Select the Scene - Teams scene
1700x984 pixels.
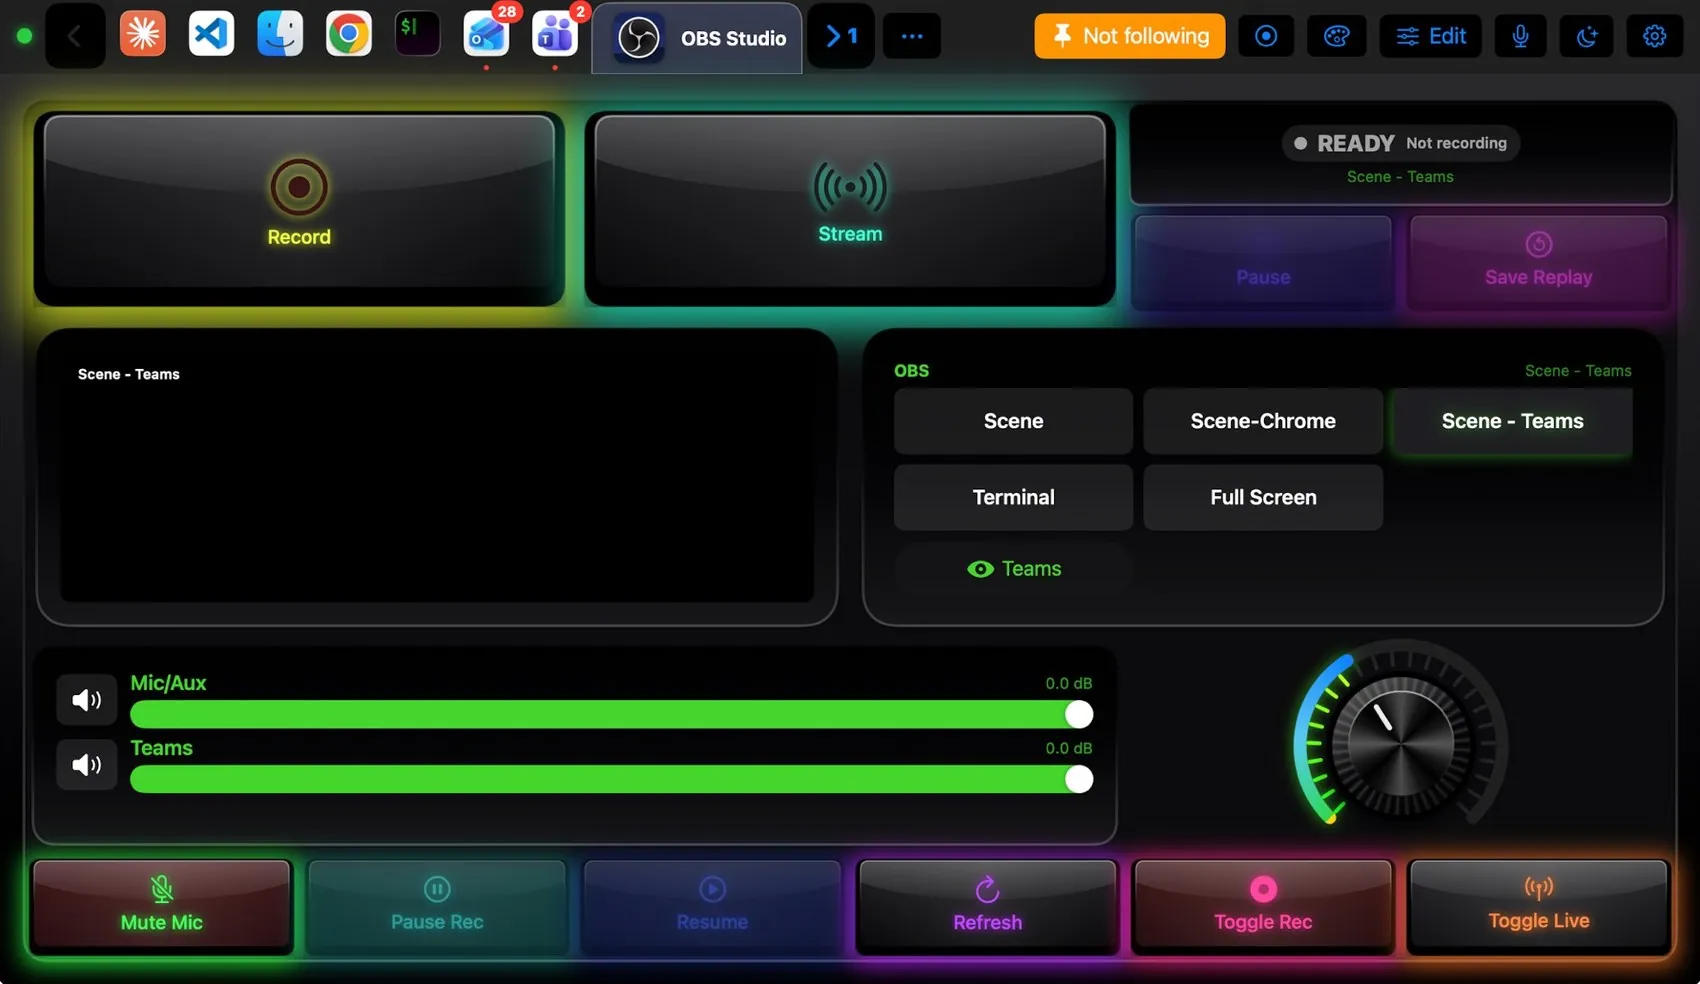pos(1512,421)
